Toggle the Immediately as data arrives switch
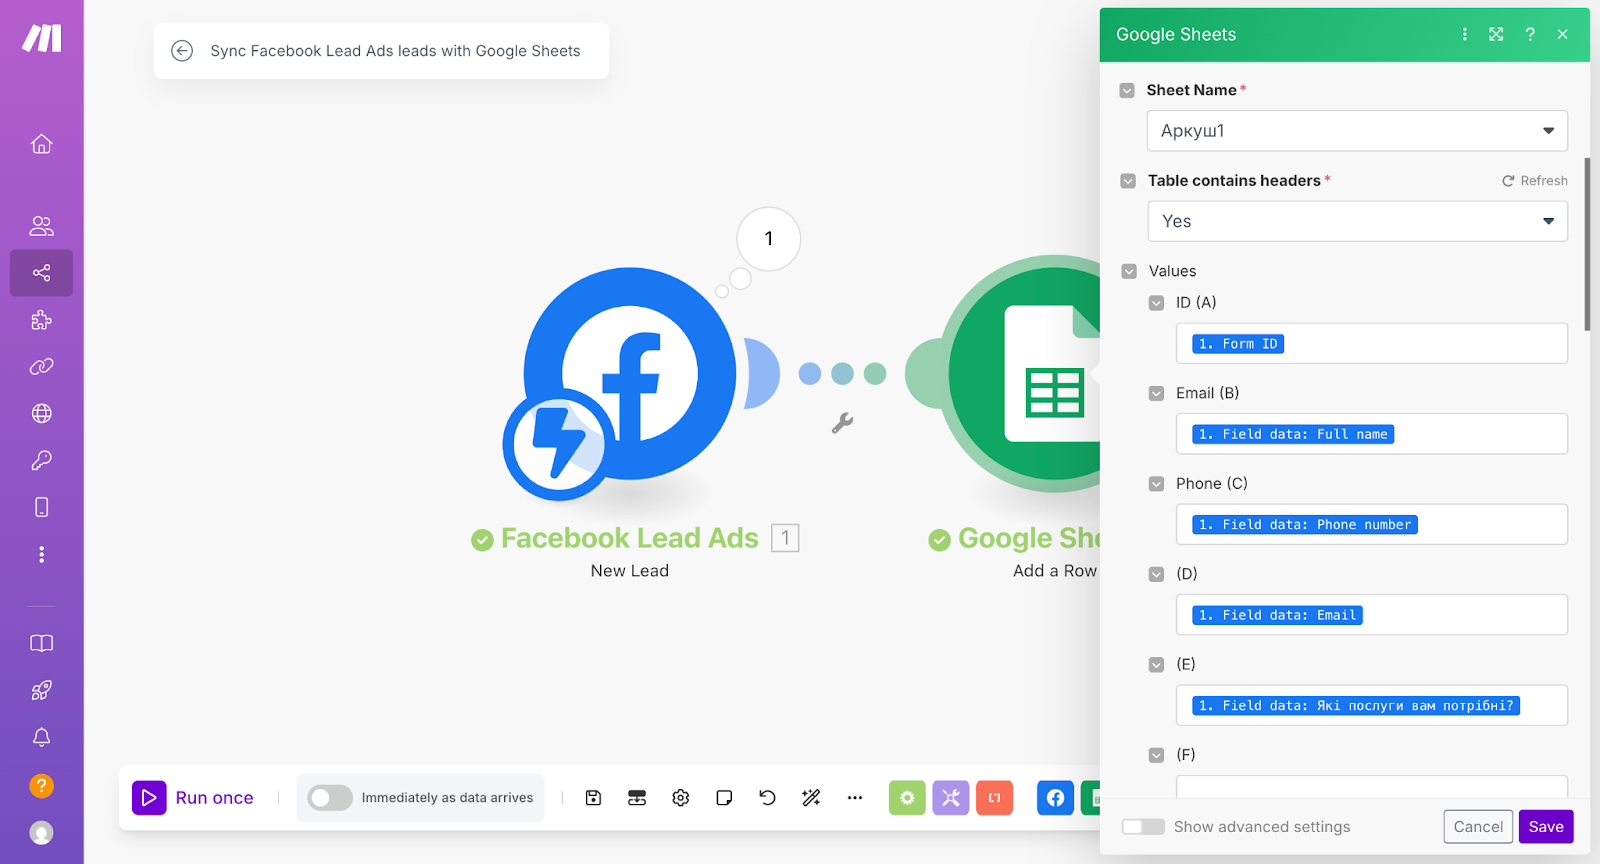This screenshot has width=1600, height=864. point(330,797)
